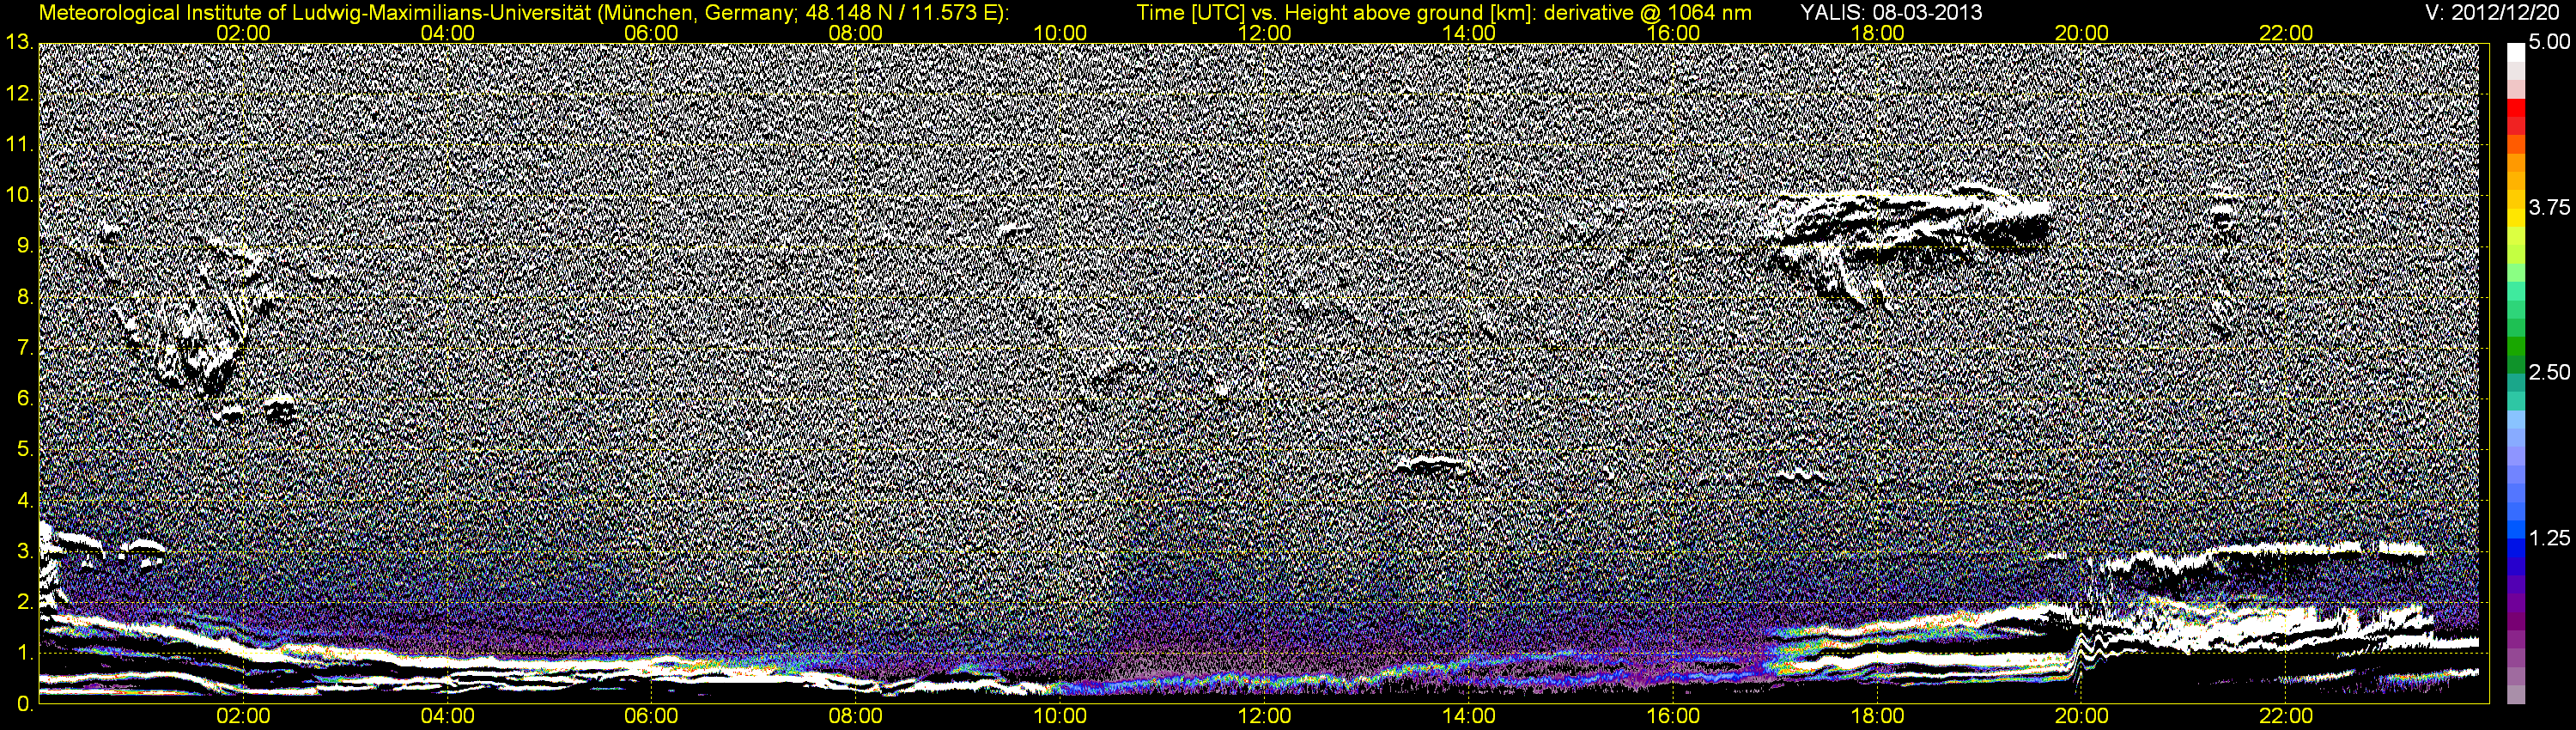
Task: Click height axis label 5
Action: [x=24, y=451]
